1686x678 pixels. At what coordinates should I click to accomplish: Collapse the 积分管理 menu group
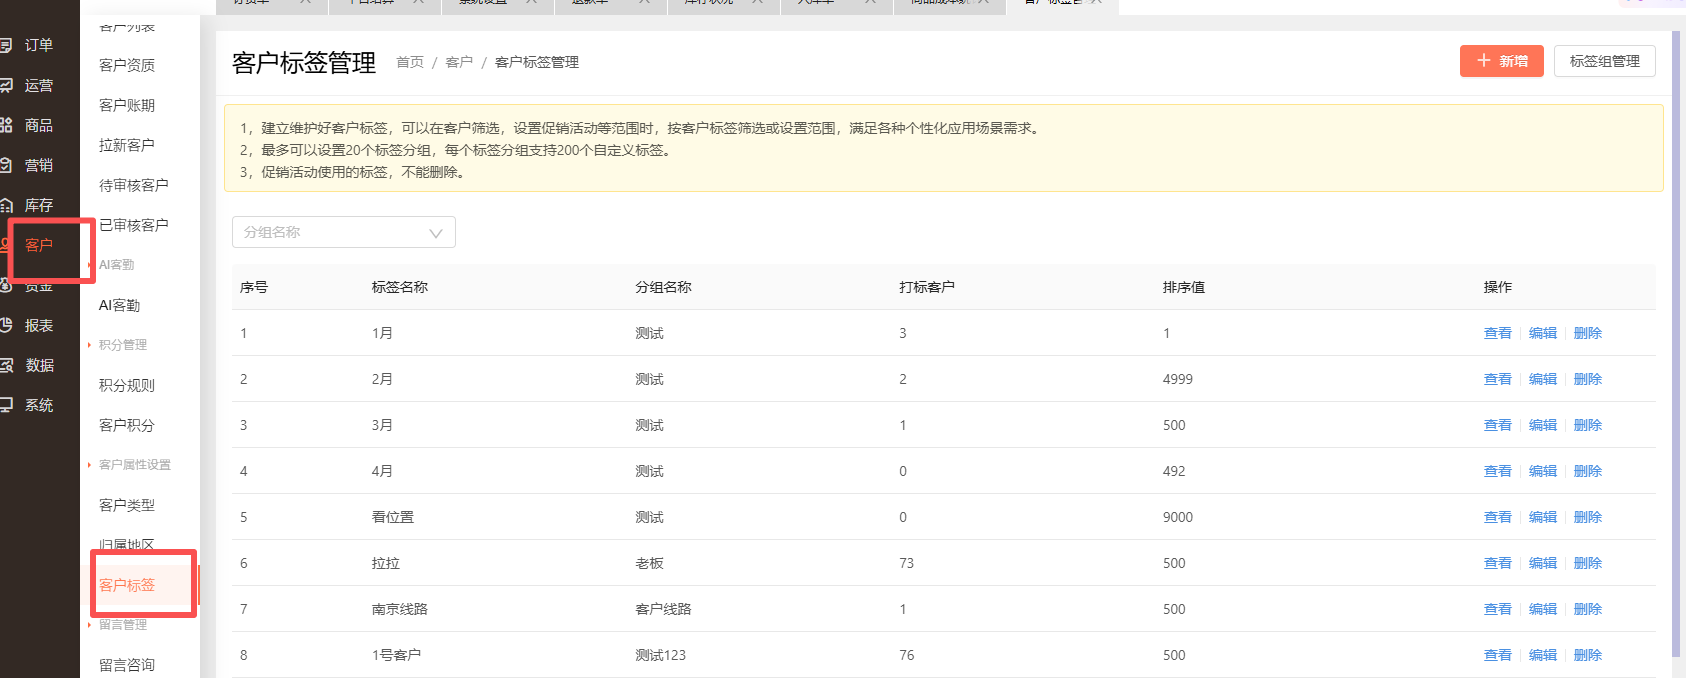click(x=122, y=345)
